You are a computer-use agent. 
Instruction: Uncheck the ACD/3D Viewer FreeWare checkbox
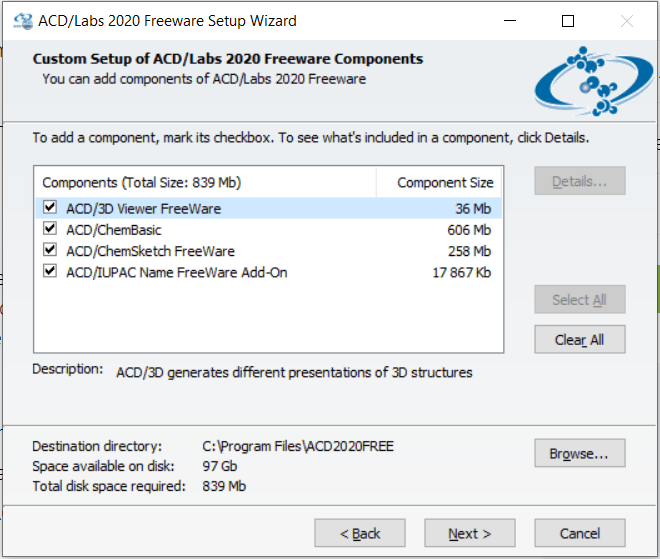pos(51,209)
